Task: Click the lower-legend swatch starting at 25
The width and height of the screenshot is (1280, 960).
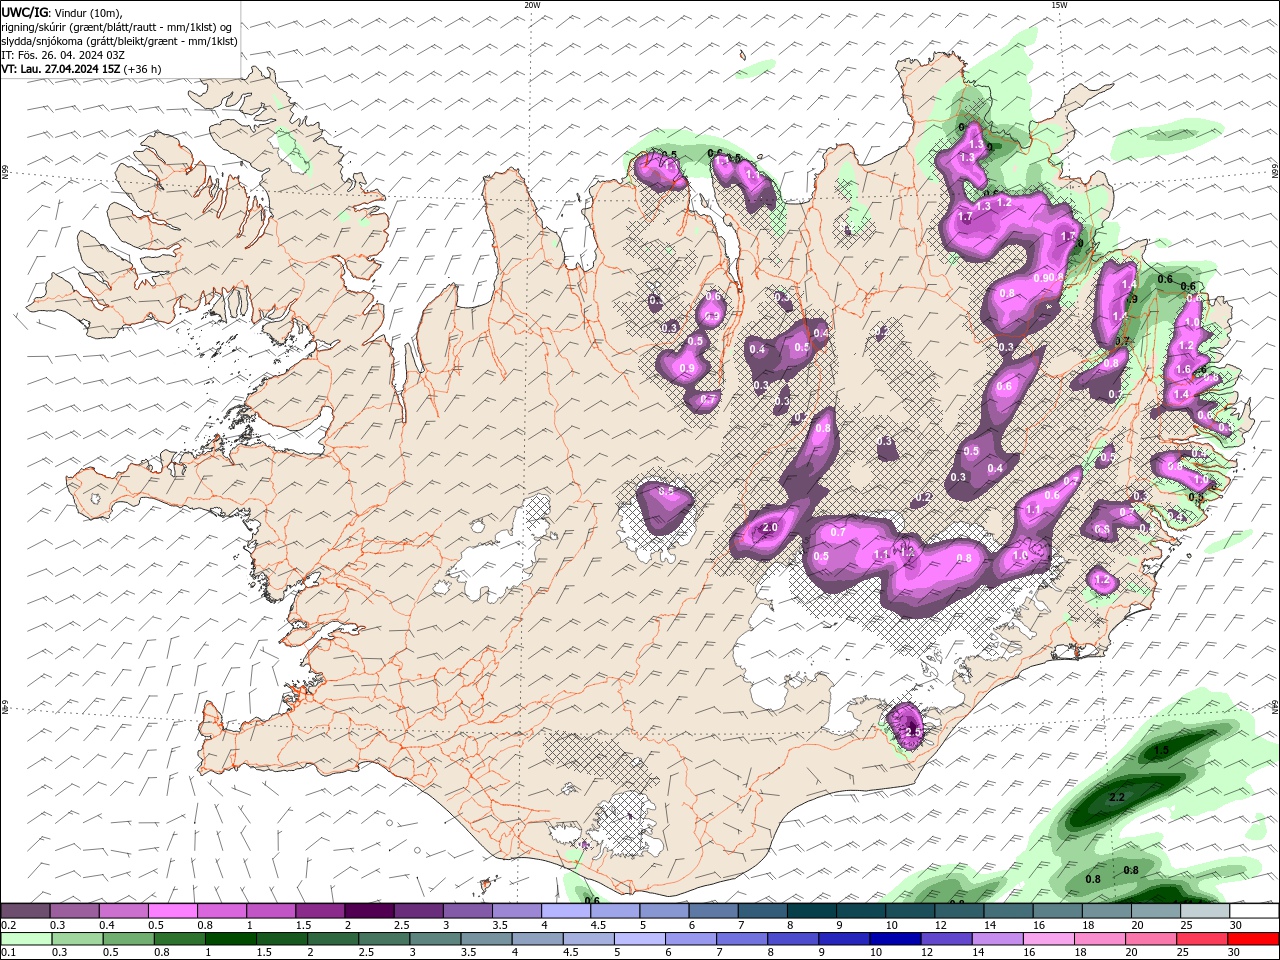Action: coord(1201,939)
